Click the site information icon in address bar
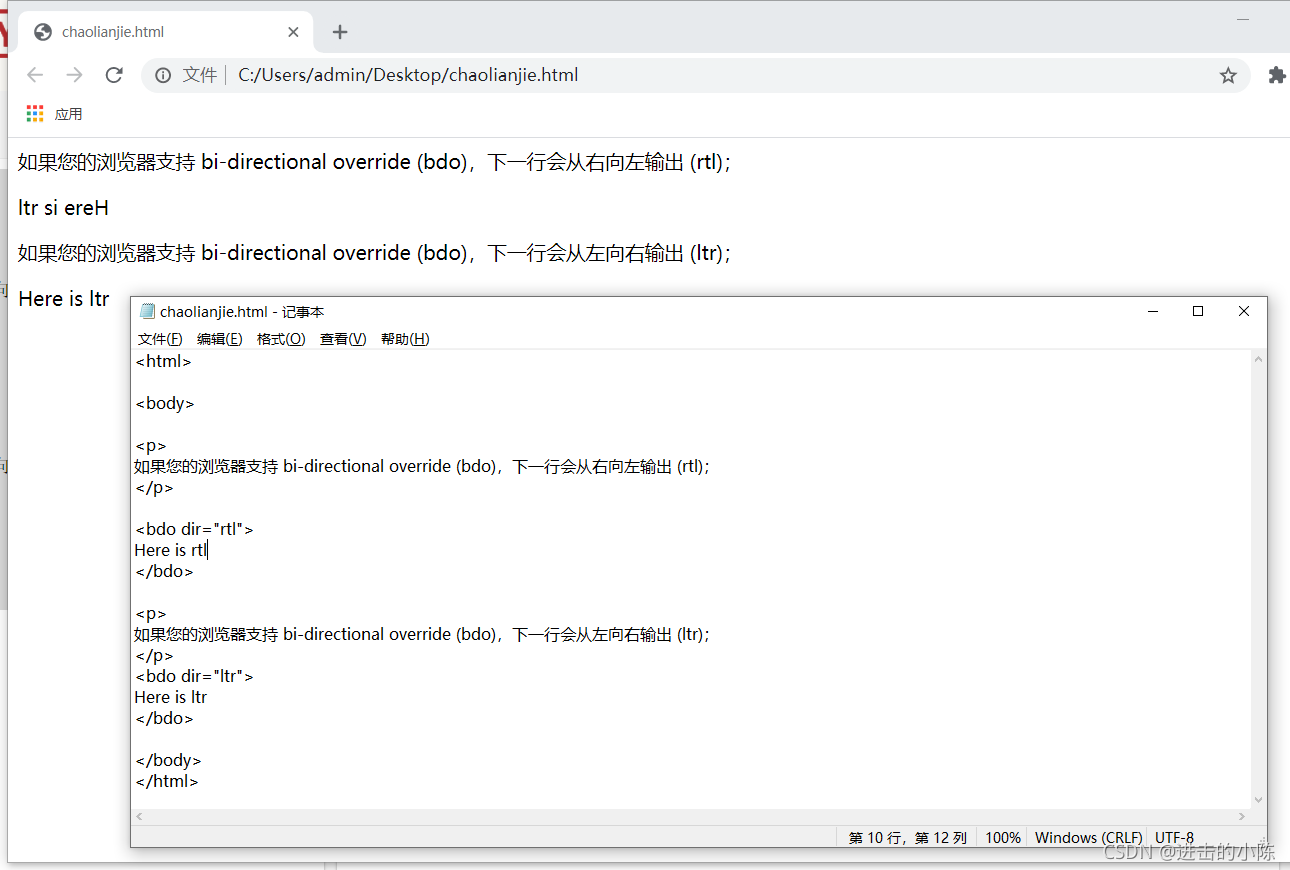 163,75
